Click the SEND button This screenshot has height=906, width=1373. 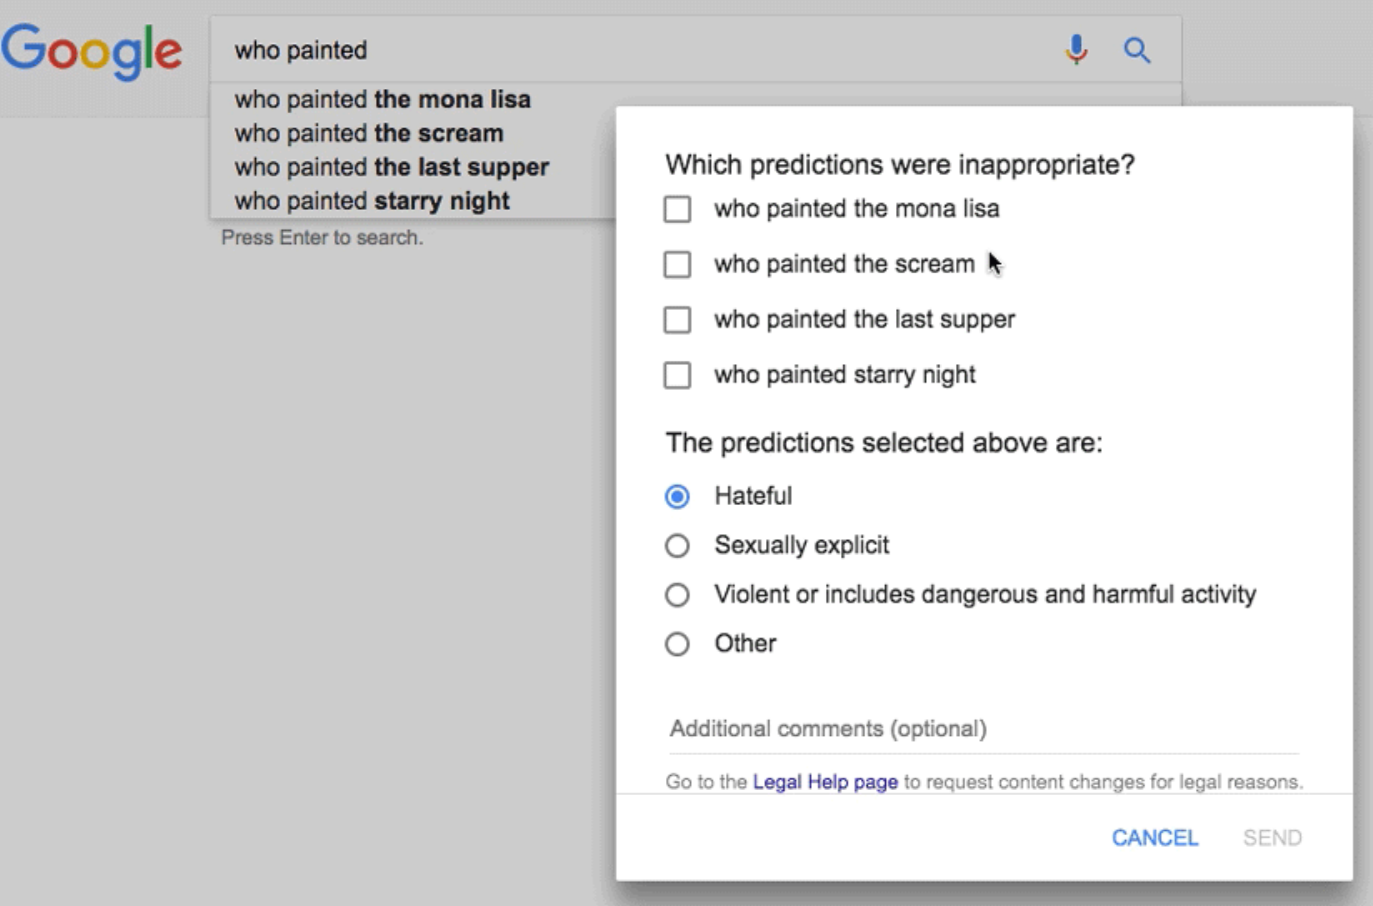(x=1272, y=838)
